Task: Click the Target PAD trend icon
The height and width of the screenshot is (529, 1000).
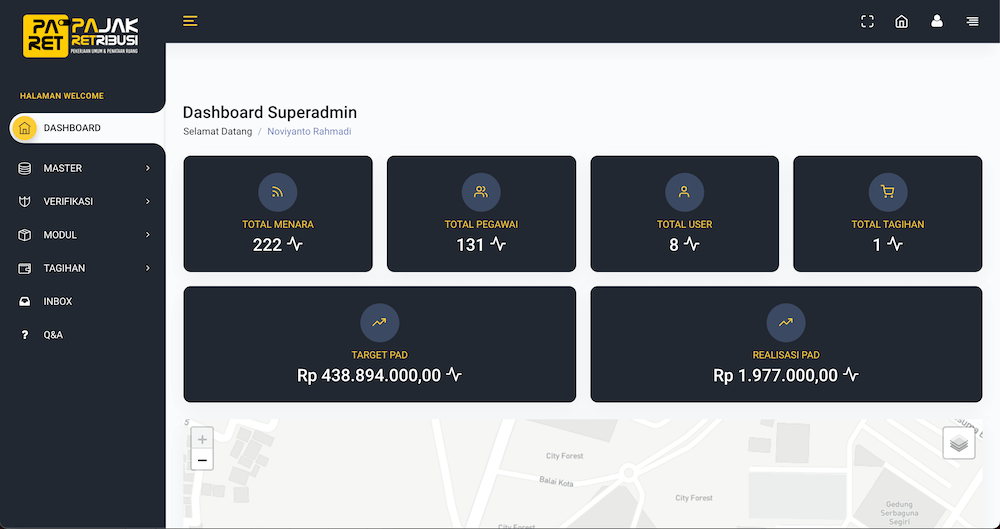Action: 379,322
